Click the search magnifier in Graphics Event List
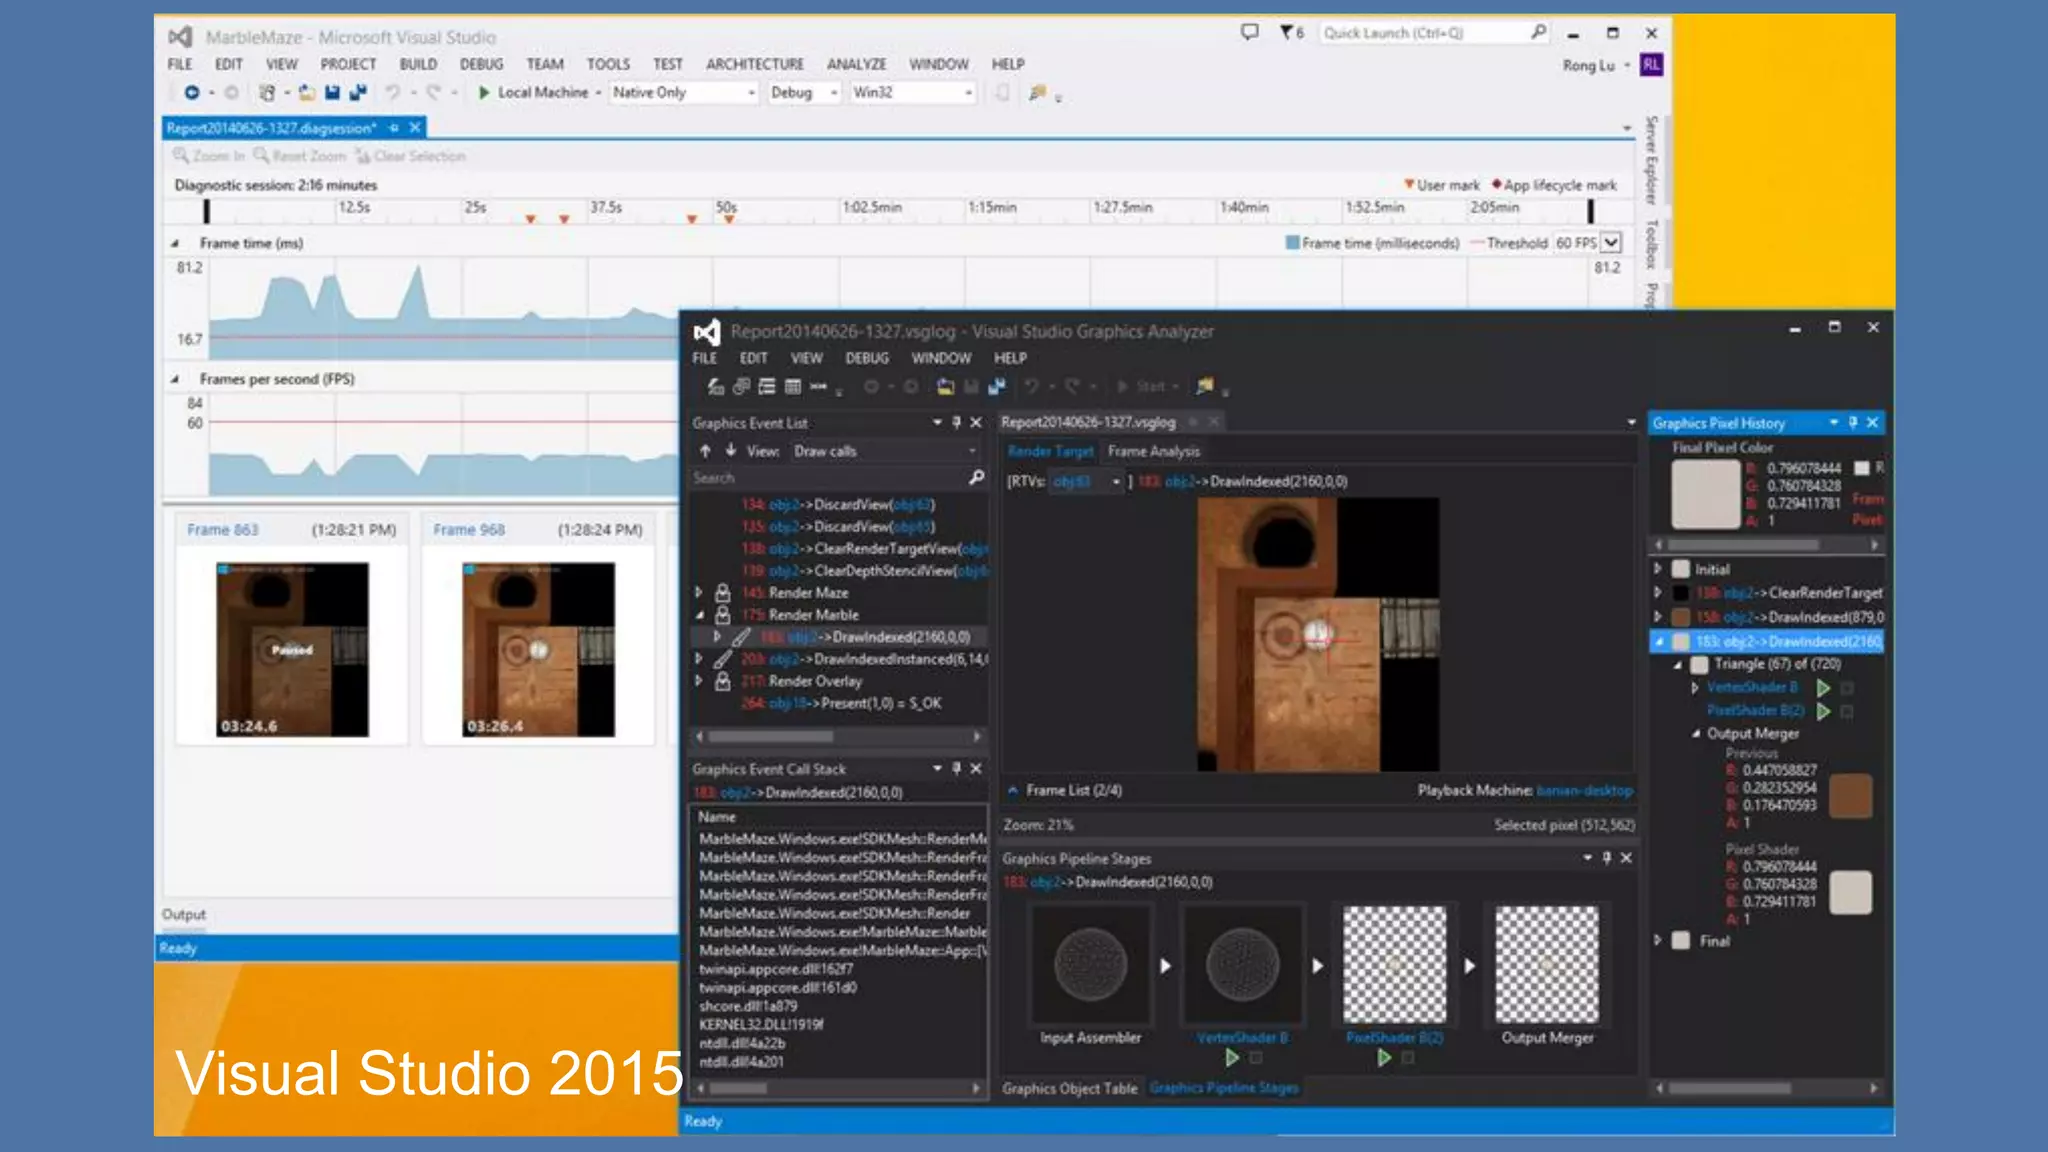The width and height of the screenshot is (2048, 1152). click(976, 478)
